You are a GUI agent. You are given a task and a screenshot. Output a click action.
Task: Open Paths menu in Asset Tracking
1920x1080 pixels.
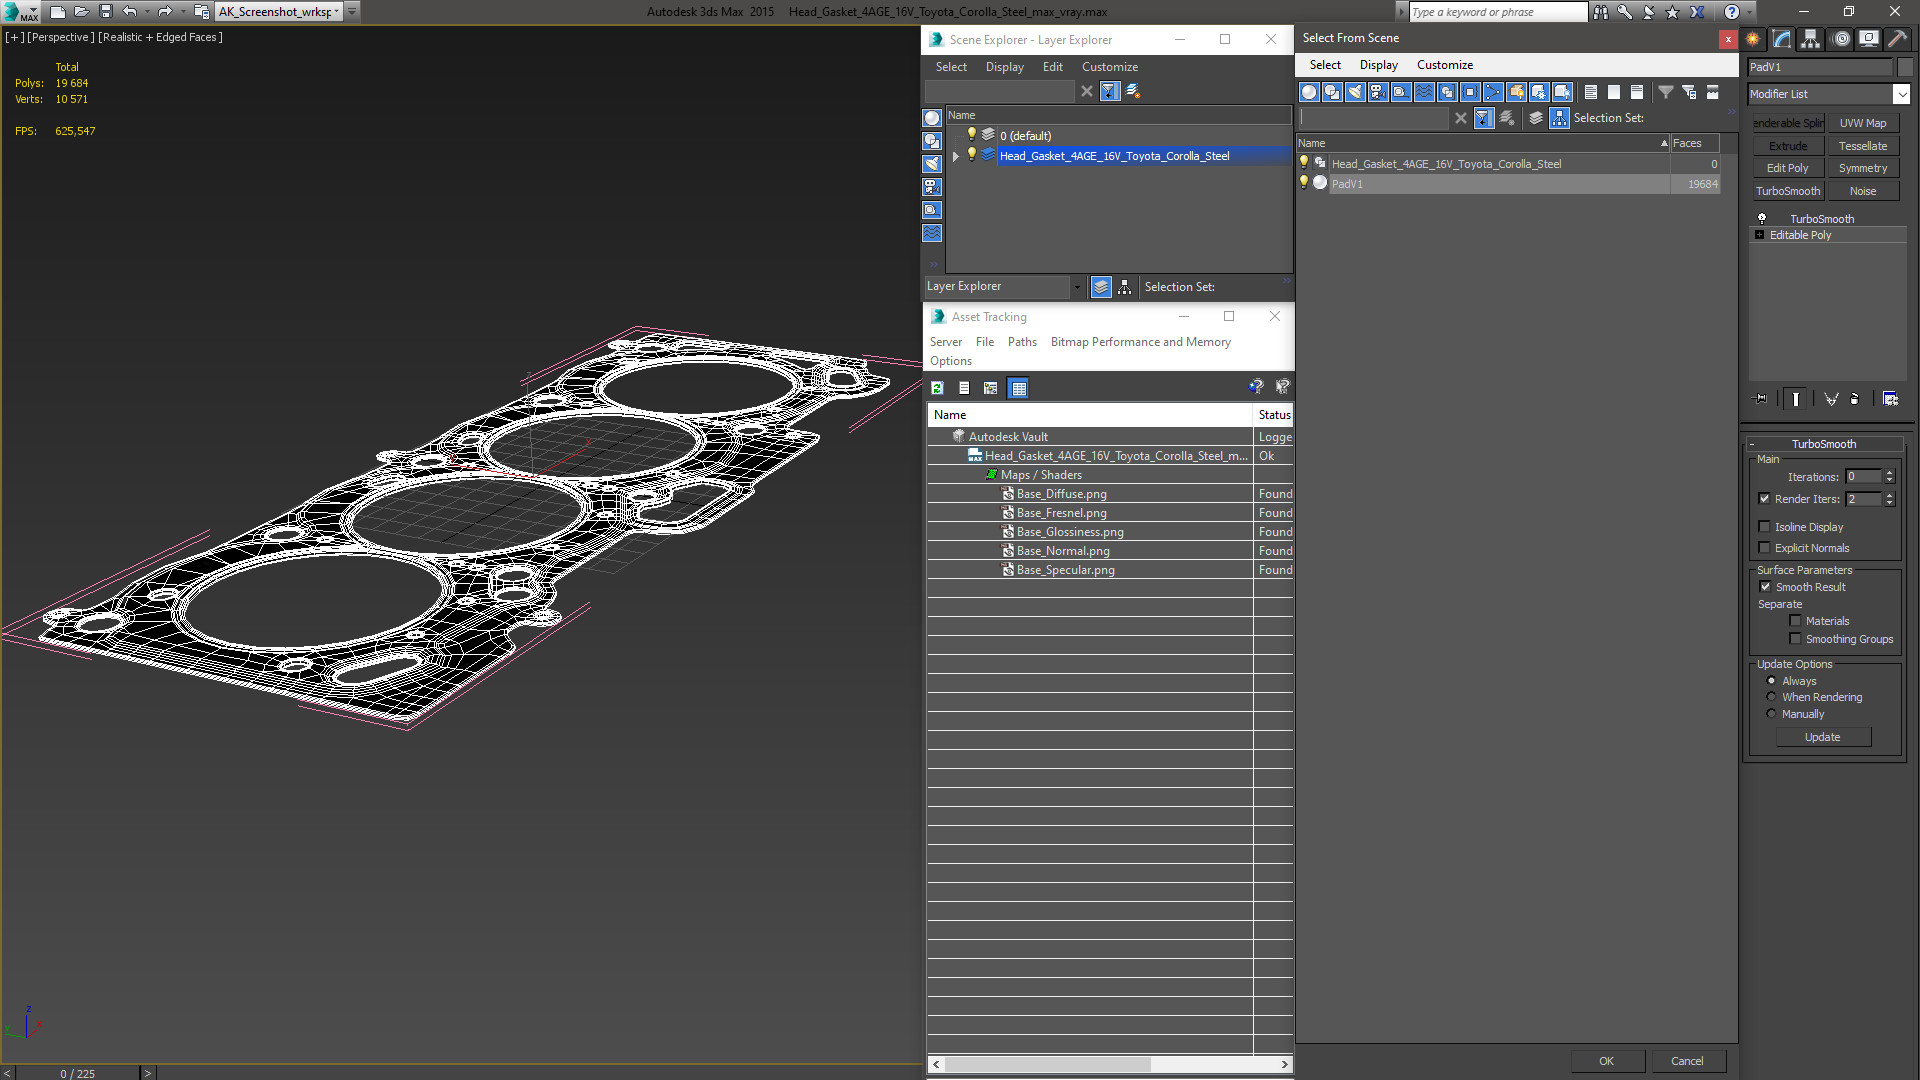(1021, 342)
